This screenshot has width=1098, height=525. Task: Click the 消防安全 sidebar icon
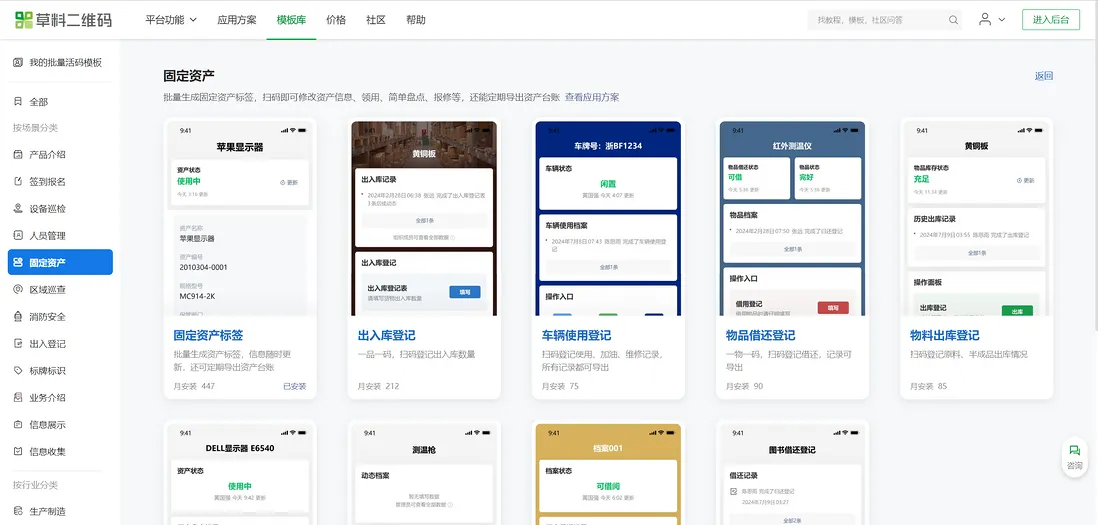[18, 316]
